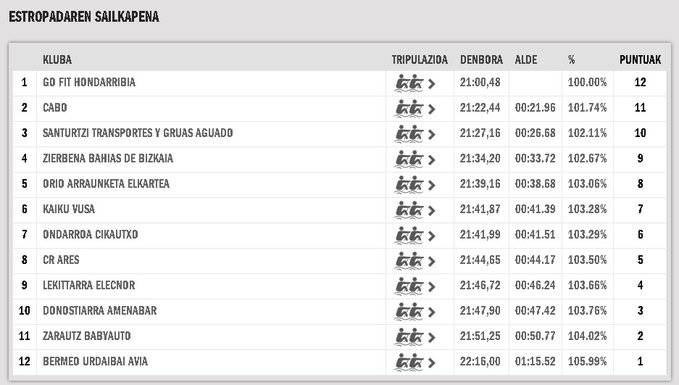Screen dimensions: 679x385
Task: Sort by the DENBORA column header
Action: (481, 59)
